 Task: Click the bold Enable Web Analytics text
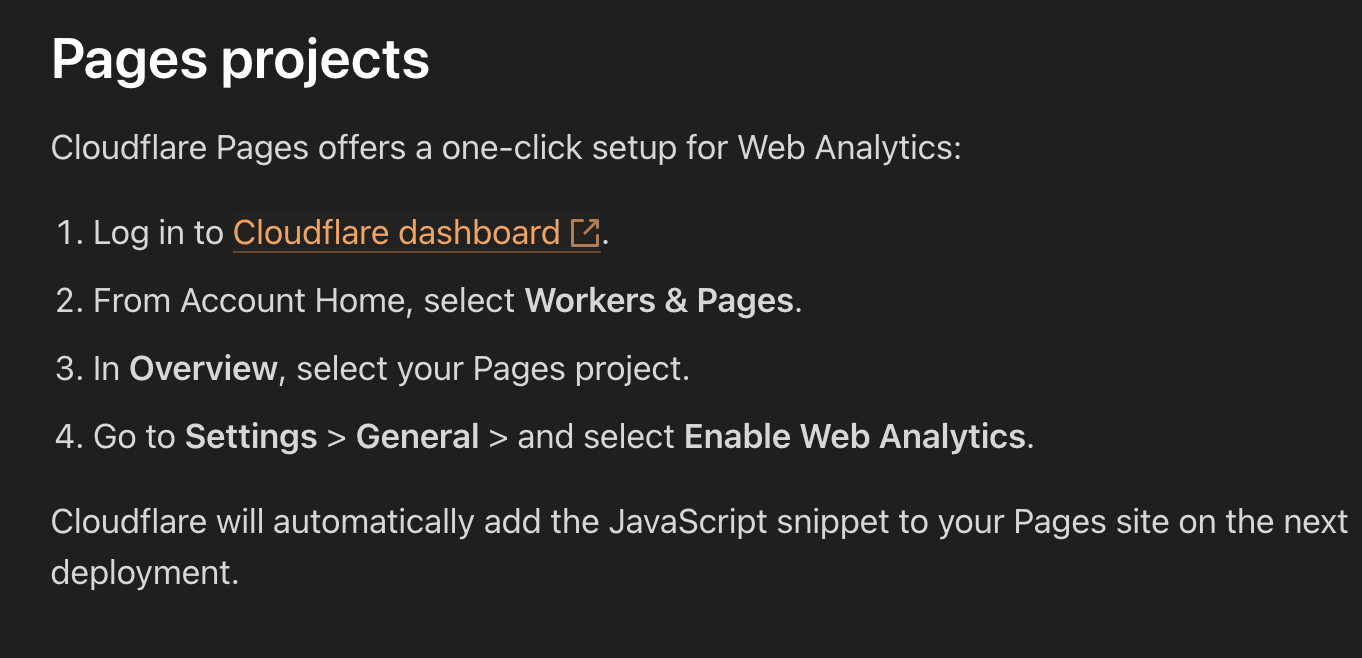click(x=855, y=437)
